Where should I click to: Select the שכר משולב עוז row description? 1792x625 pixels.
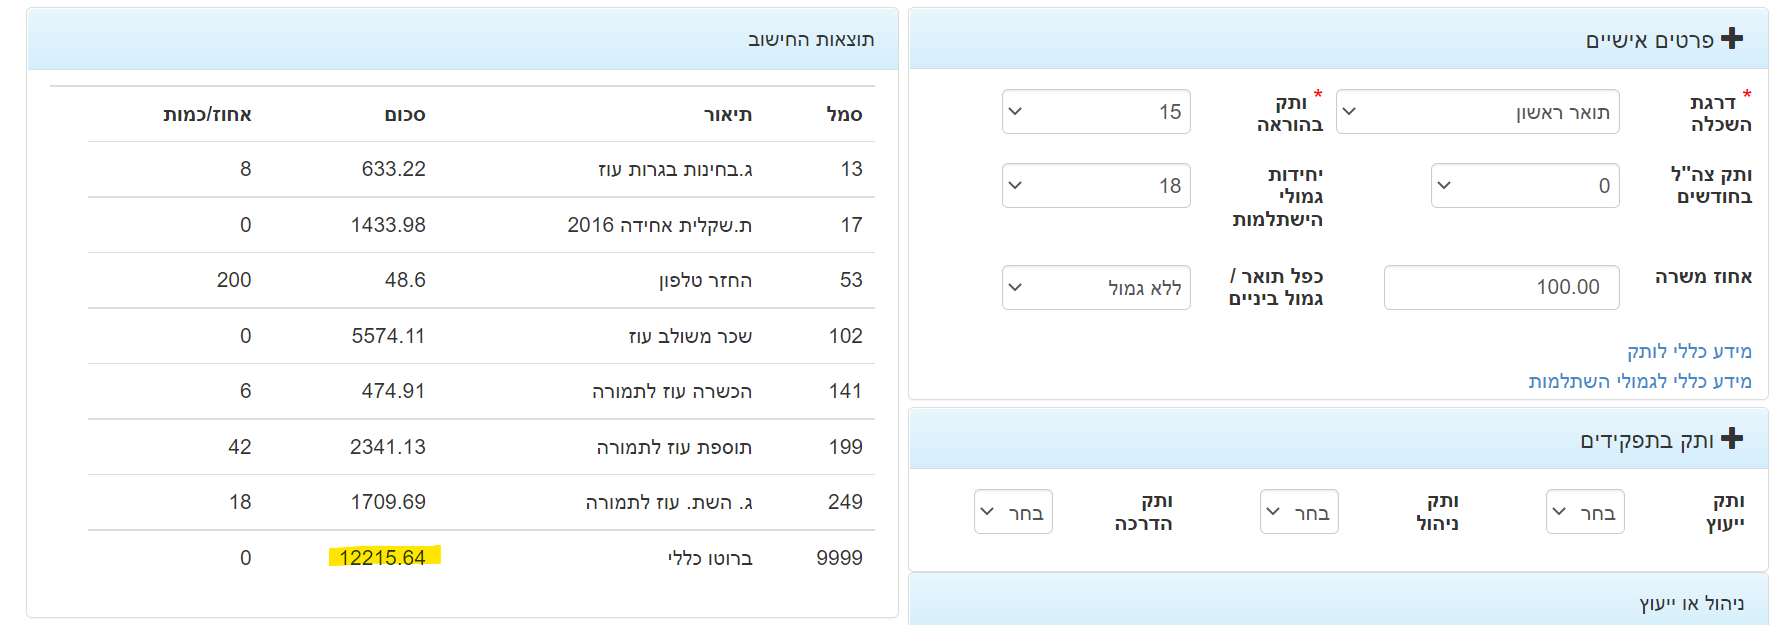coord(690,336)
